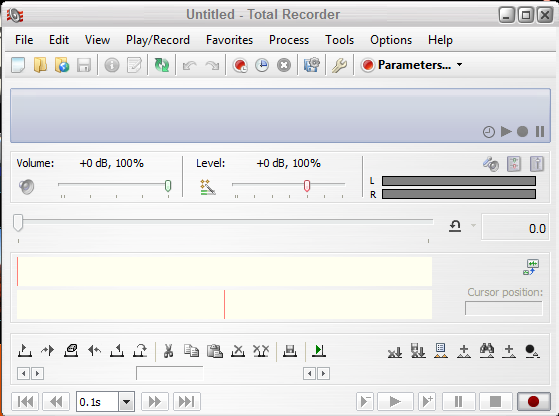Open file properties info icon
Viewport: 559px width, 416px height.
(112, 65)
